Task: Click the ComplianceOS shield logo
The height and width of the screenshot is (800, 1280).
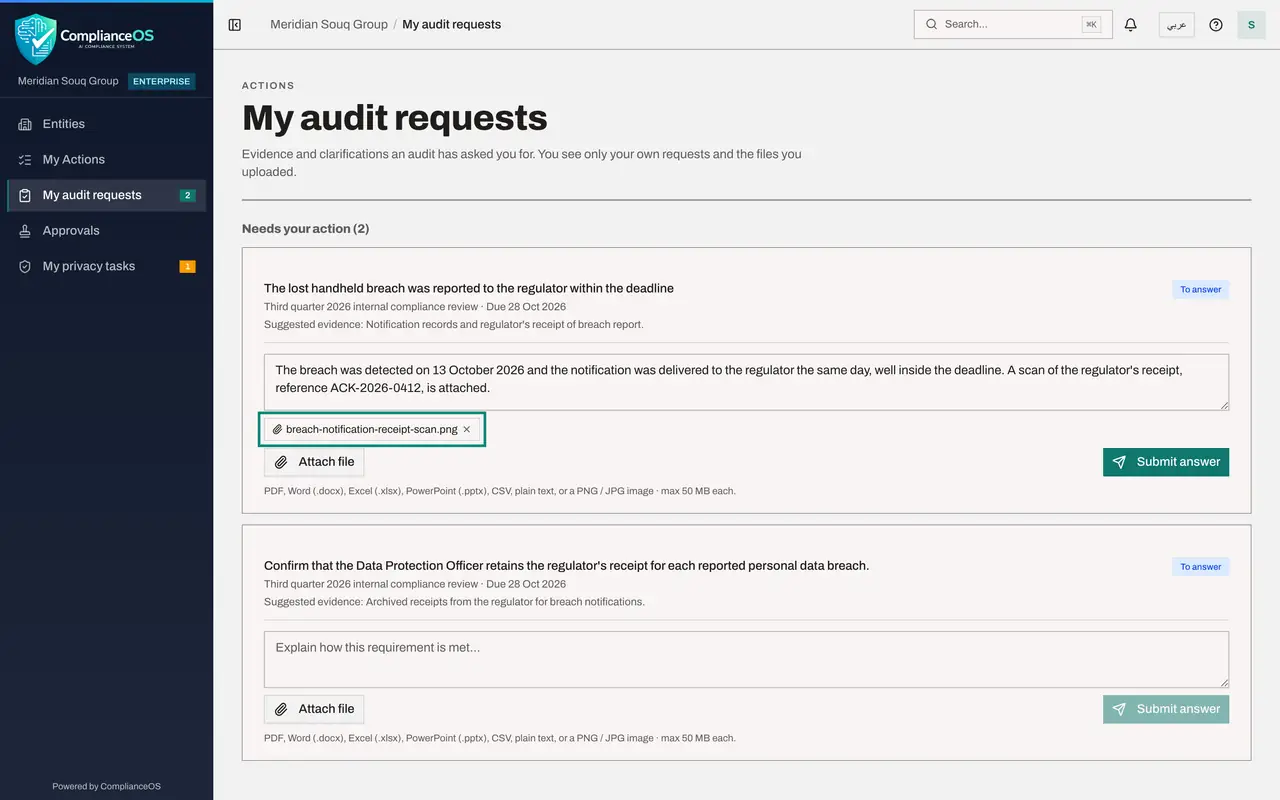Action: coord(36,38)
